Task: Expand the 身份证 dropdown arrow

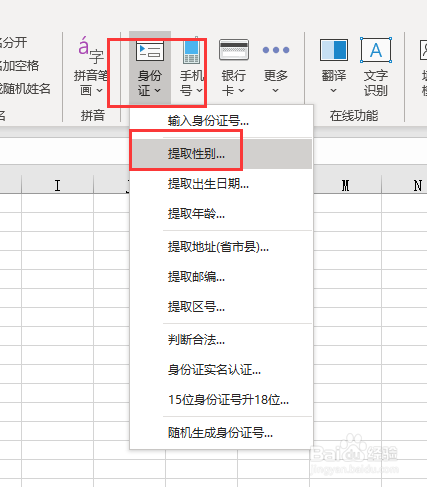Action: pyautogui.click(x=158, y=90)
